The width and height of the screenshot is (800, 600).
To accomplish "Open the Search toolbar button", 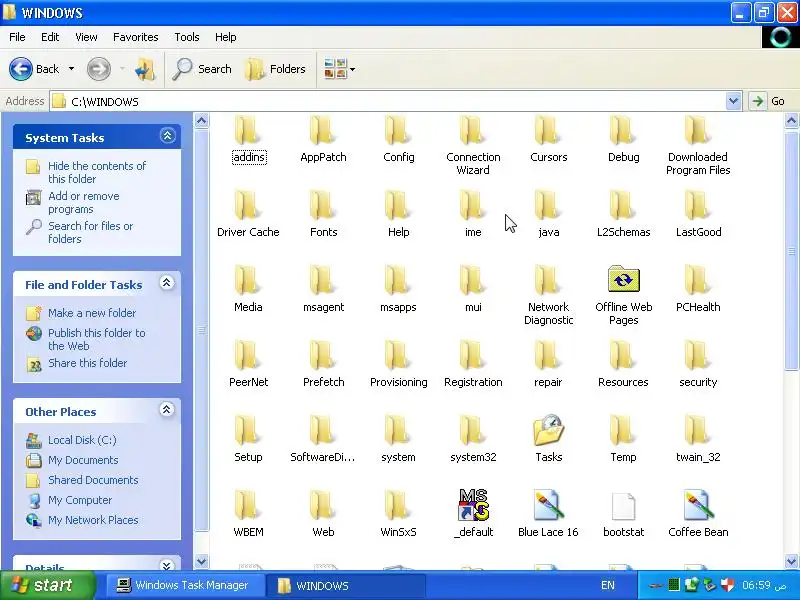I will (202, 69).
